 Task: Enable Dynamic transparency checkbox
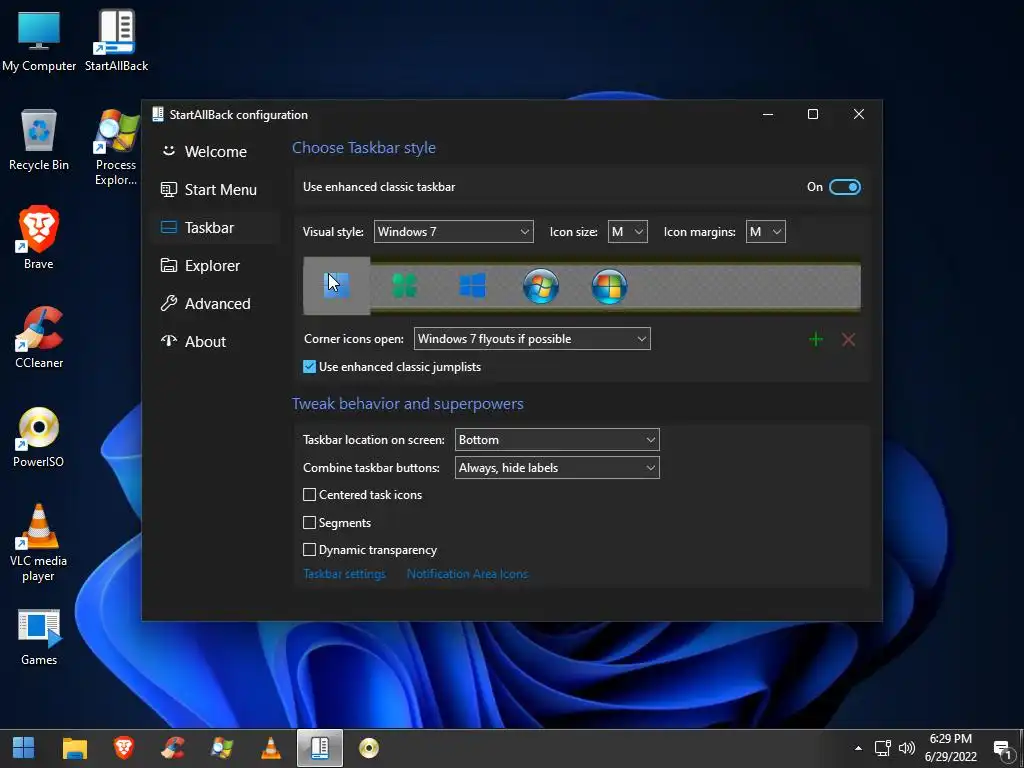(x=310, y=550)
